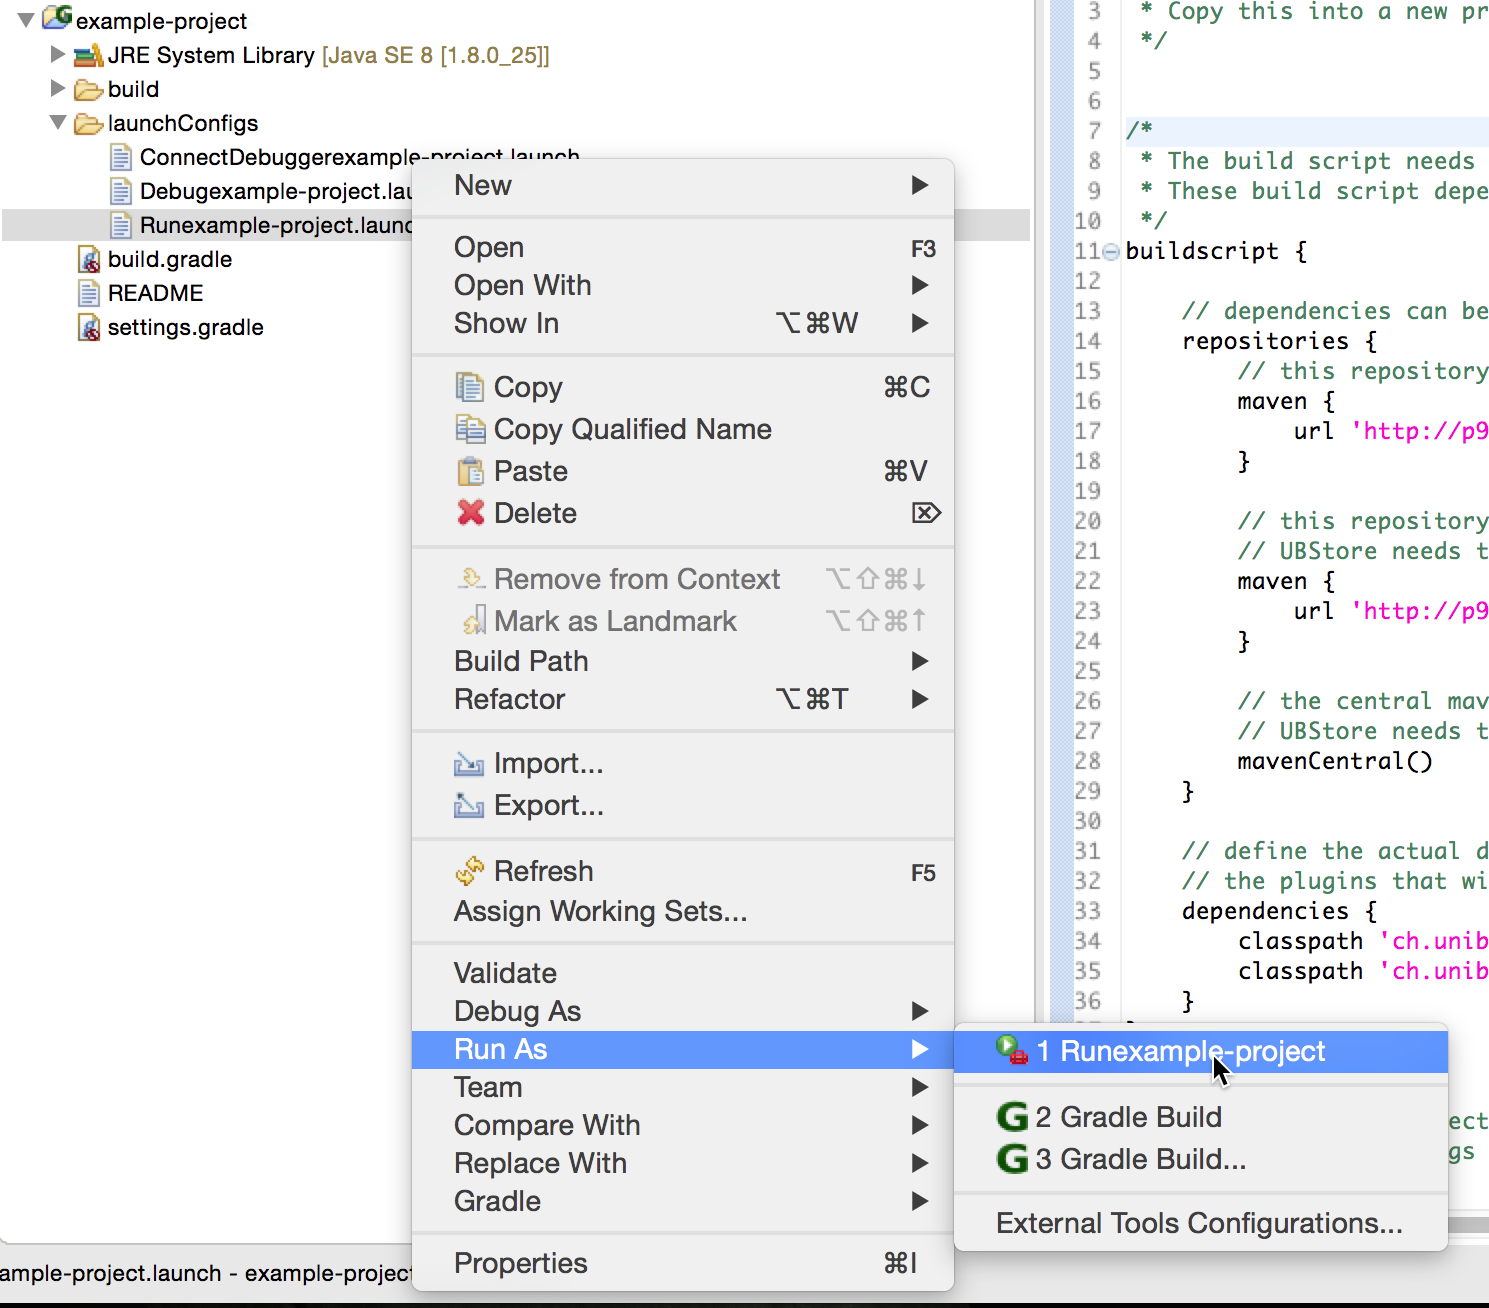Click the Remove from Context icon
Image resolution: width=1489 pixels, height=1308 pixels.
point(471,578)
